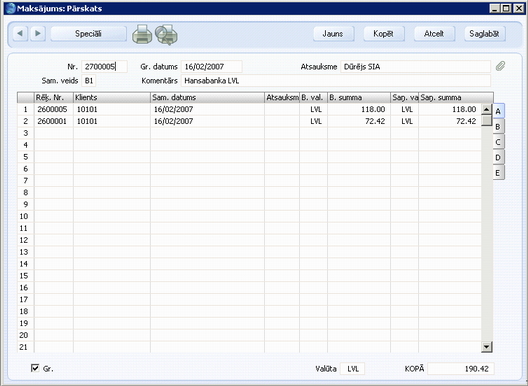Select invoice number 2600005 cell

[54, 109]
